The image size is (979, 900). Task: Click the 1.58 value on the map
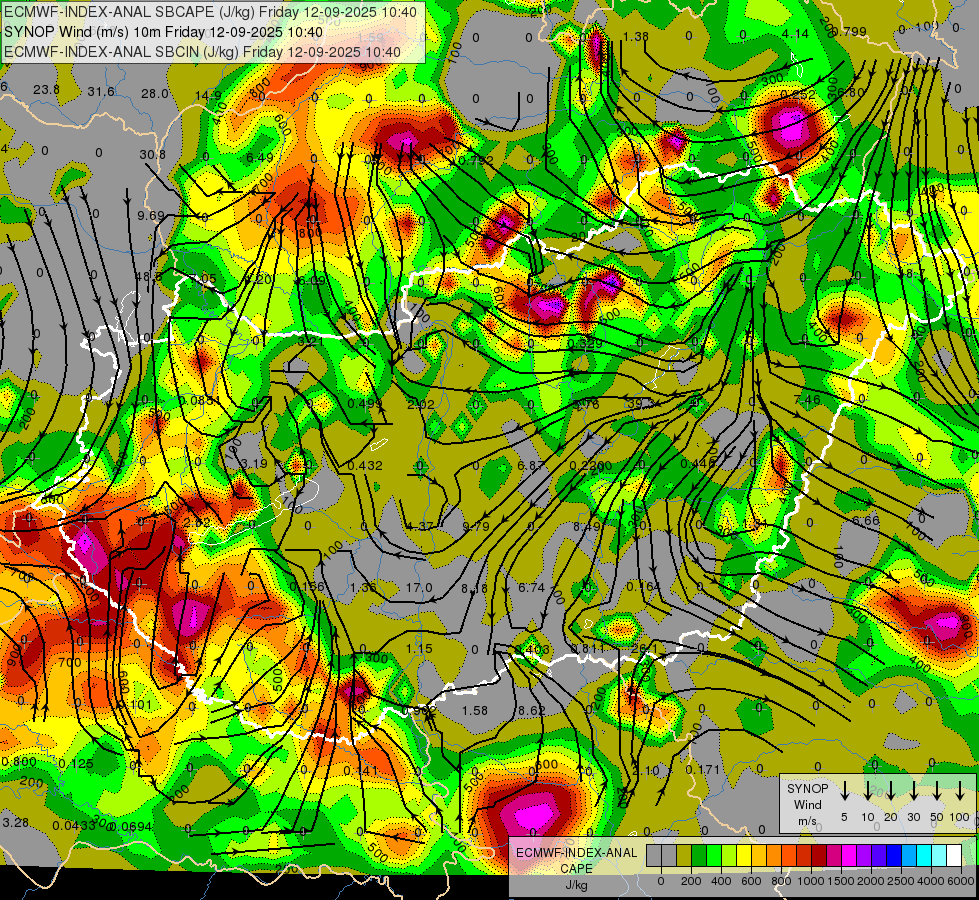pyautogui.click(x=475, y=711)
